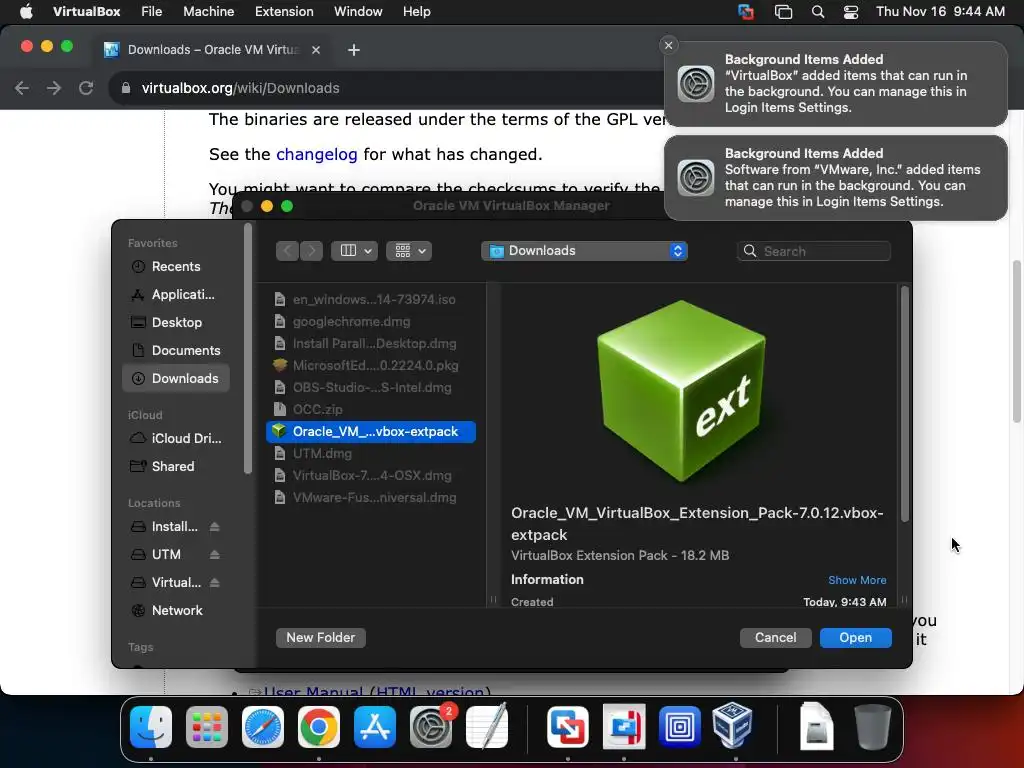Open the VirtualBox application menu
Viewport: 1024px width, 768px height.
pyautogui.click(x=87, y=12)
